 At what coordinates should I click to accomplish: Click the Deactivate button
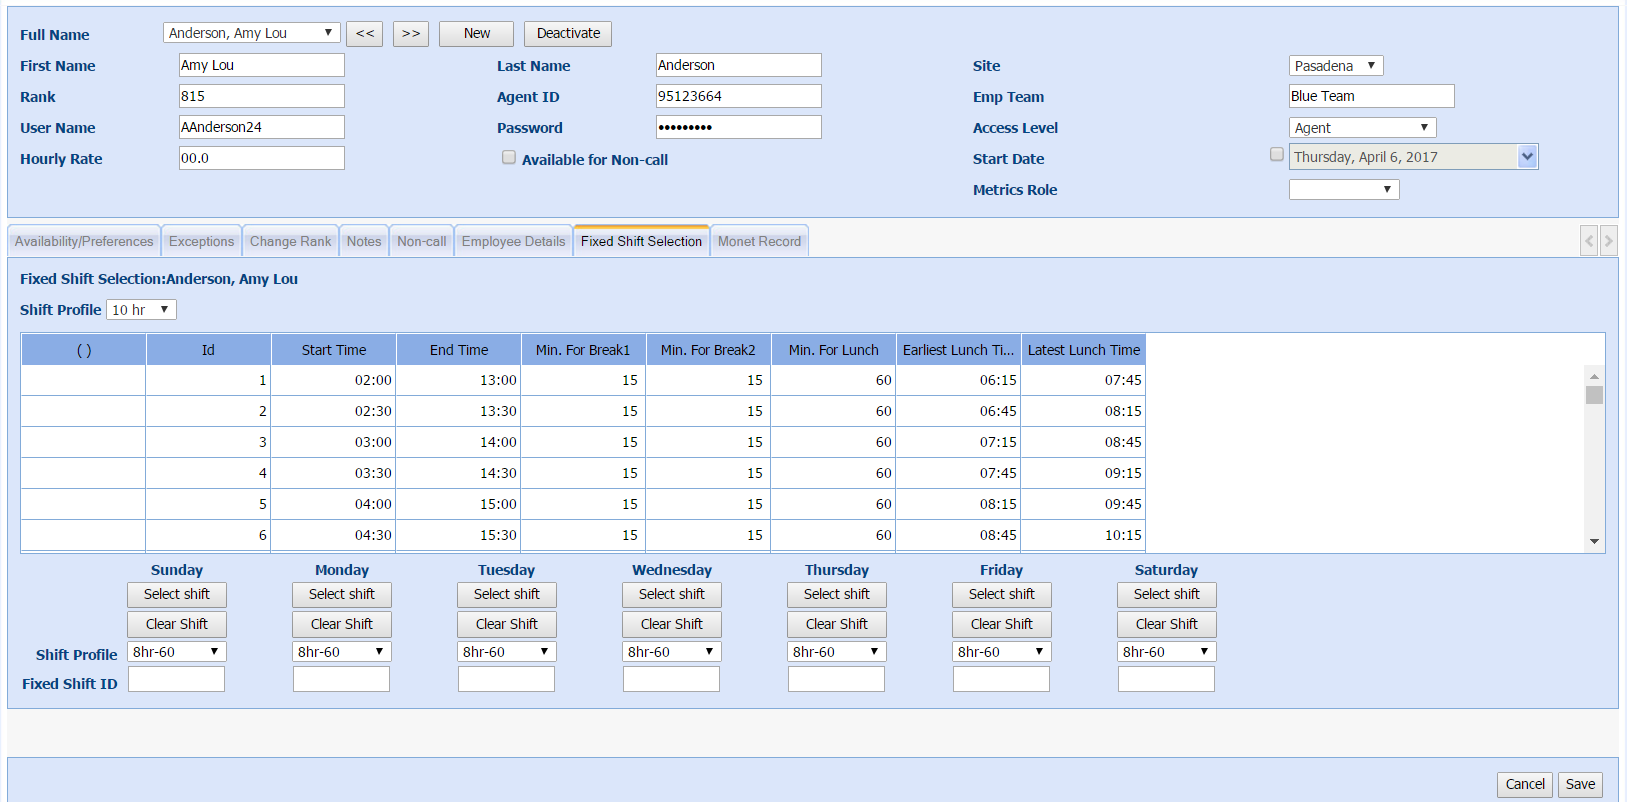pyautogui.click(x=568, y=34)
